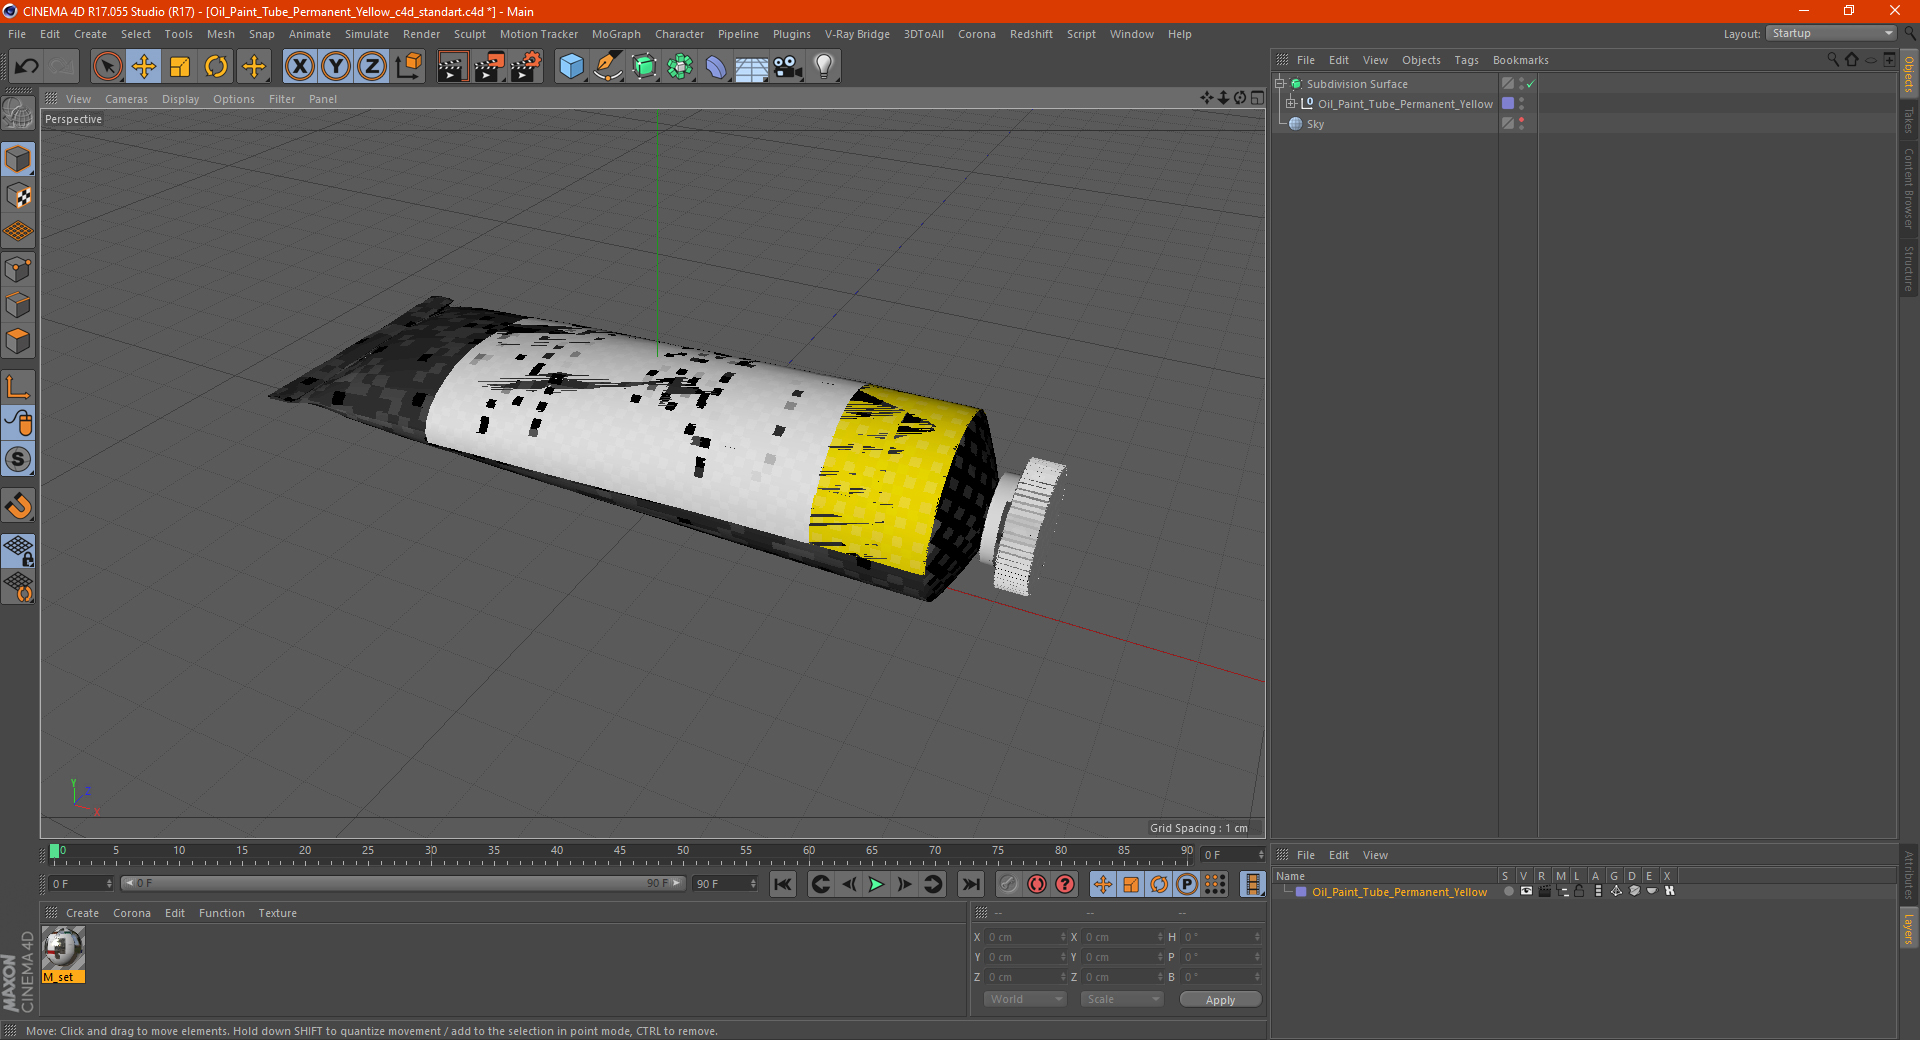Open the Simulate menu
The image size is (1920, 1040).
pyautogui.click(x=367, y=34)
